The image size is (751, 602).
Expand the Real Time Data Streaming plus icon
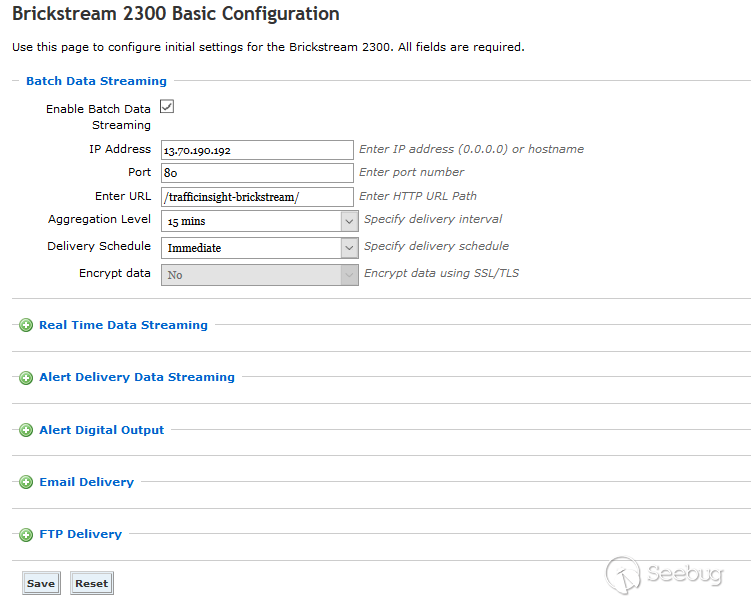[x=26, y=325]
